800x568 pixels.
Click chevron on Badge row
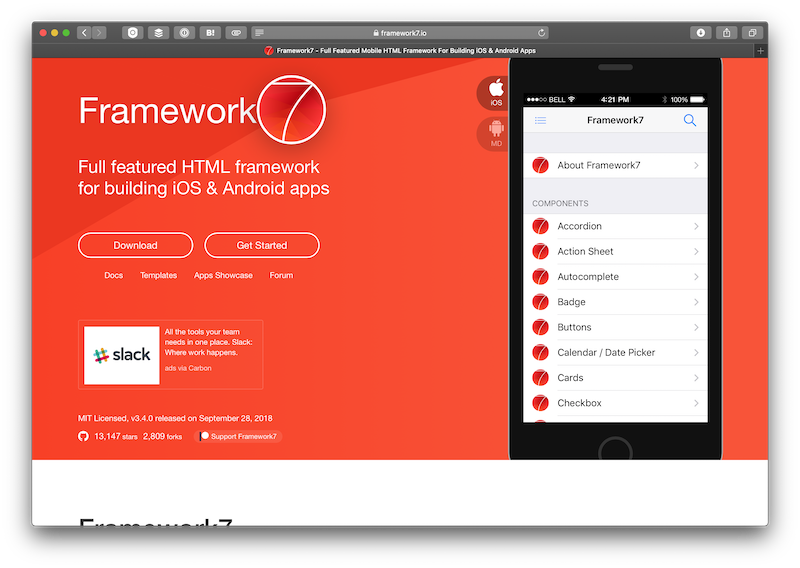pyautogui.click(x=696, y=302)
